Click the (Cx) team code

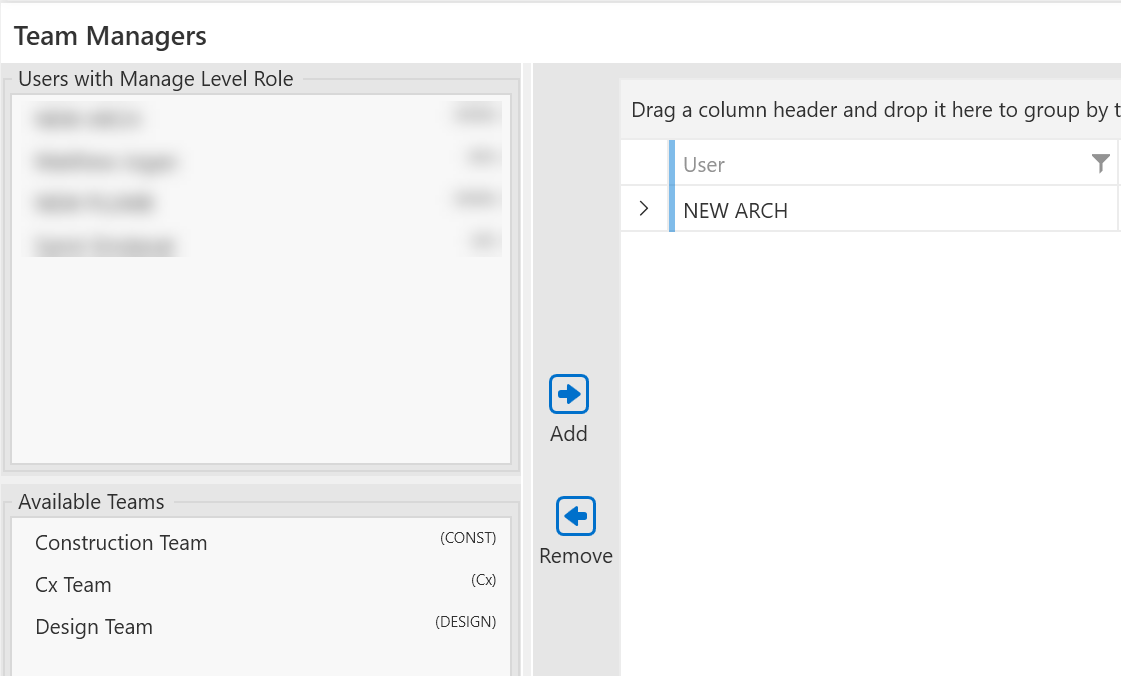(x=483, y=580)
